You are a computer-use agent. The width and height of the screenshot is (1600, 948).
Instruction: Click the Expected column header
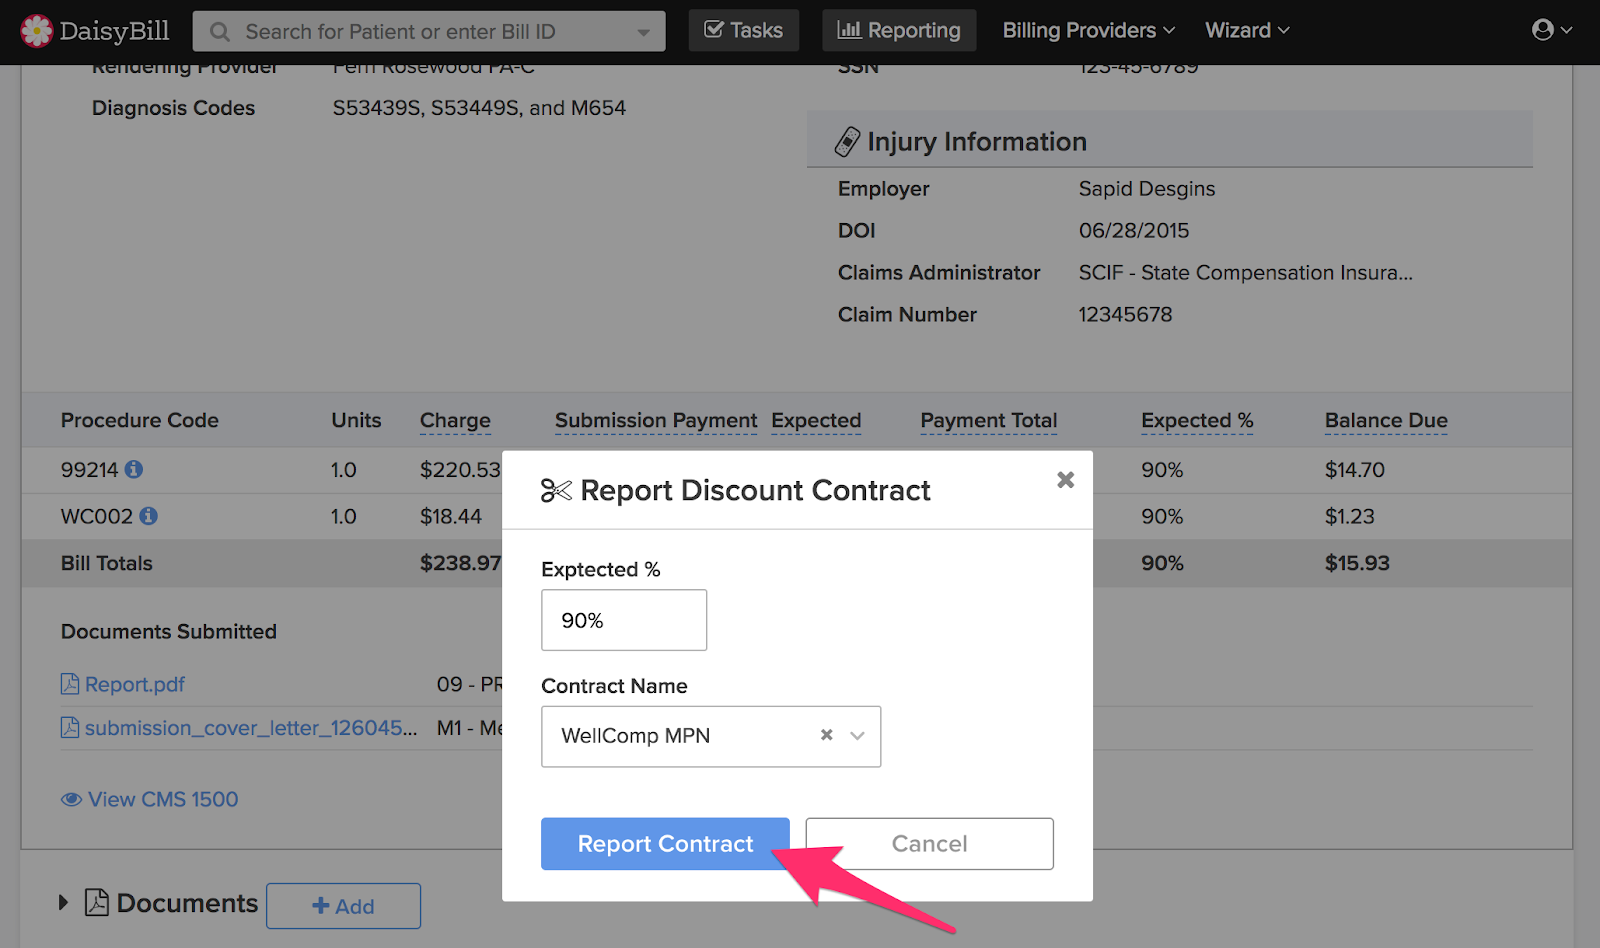point(816,421)
